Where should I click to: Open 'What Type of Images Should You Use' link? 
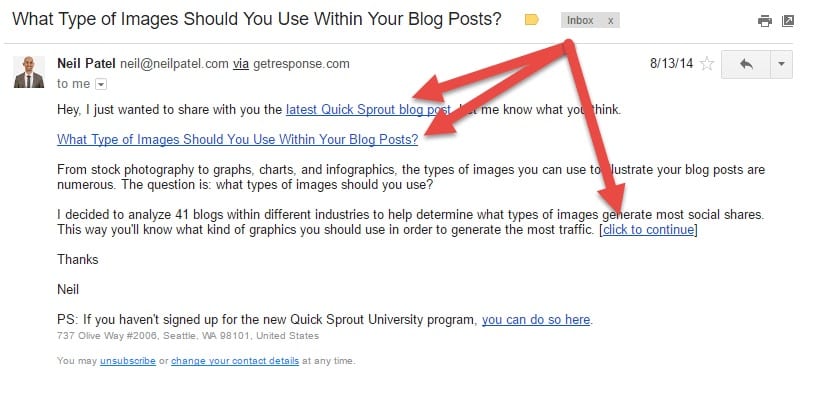[x=238, y=140]
